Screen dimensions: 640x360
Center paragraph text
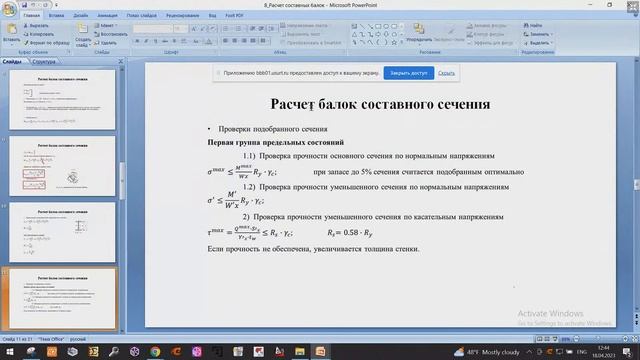pos(235,41)
